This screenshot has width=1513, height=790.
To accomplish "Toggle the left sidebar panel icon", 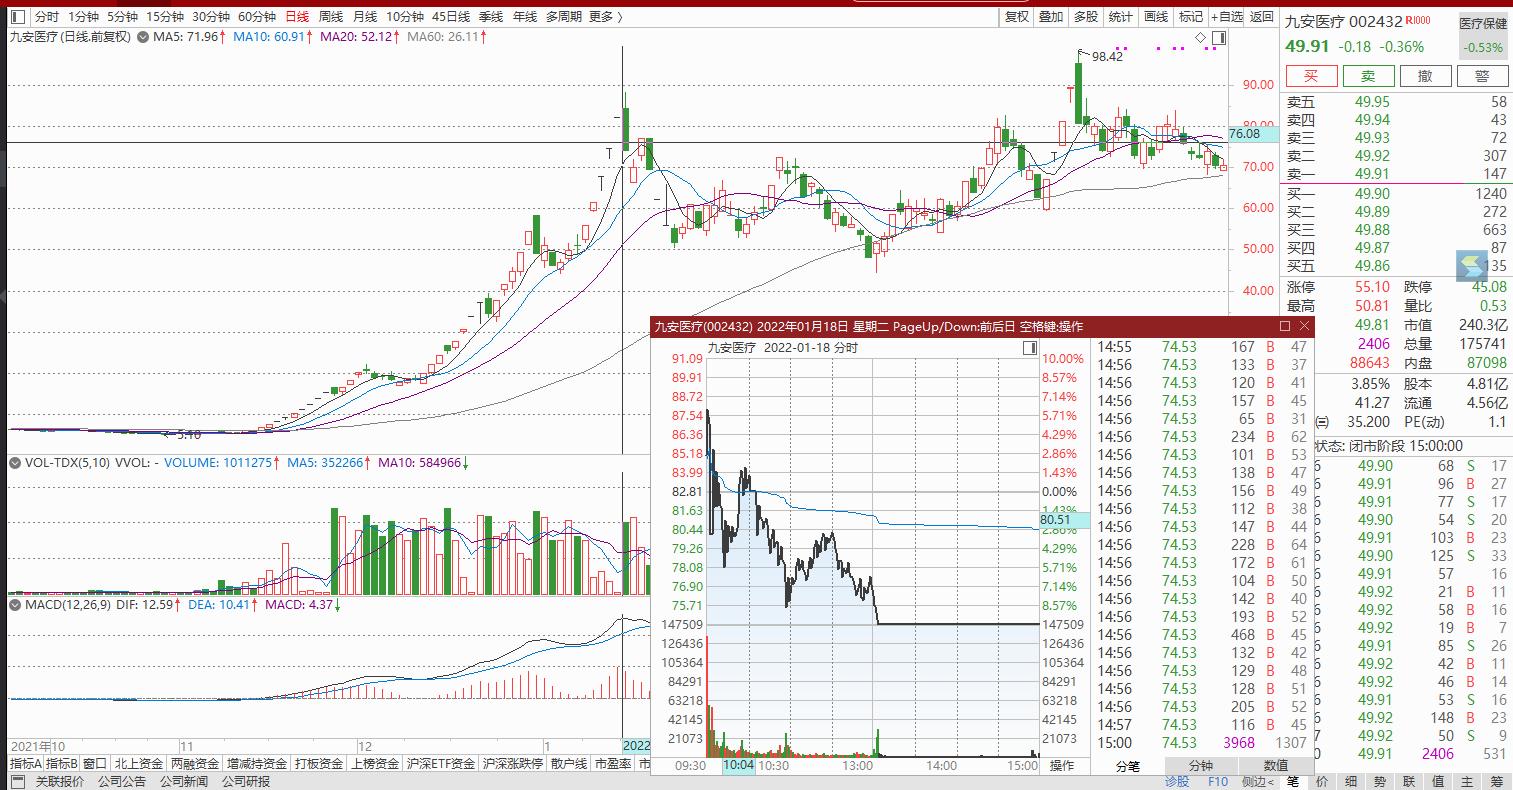I will tap(17, 17).
